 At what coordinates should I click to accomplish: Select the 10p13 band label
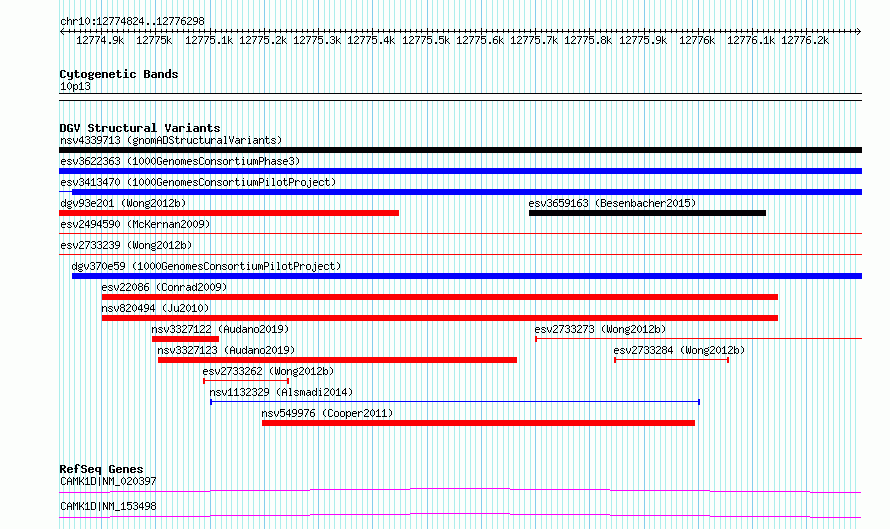75,86
